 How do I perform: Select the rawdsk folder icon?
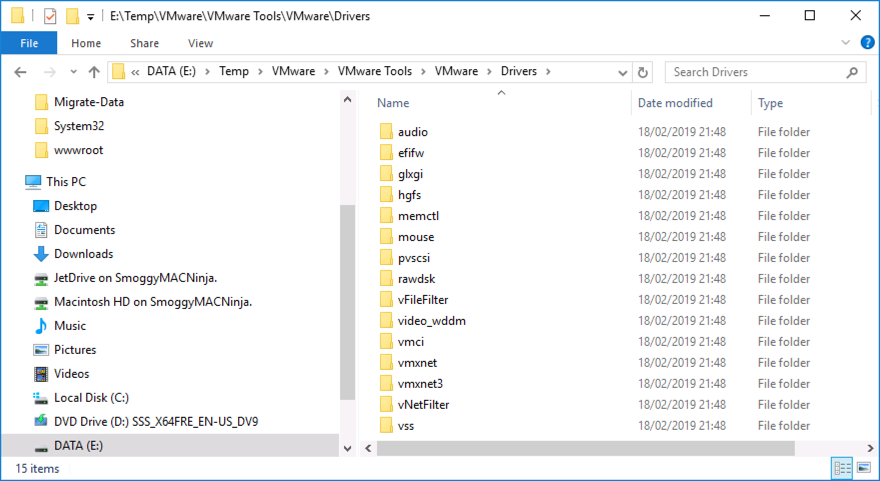386,279
